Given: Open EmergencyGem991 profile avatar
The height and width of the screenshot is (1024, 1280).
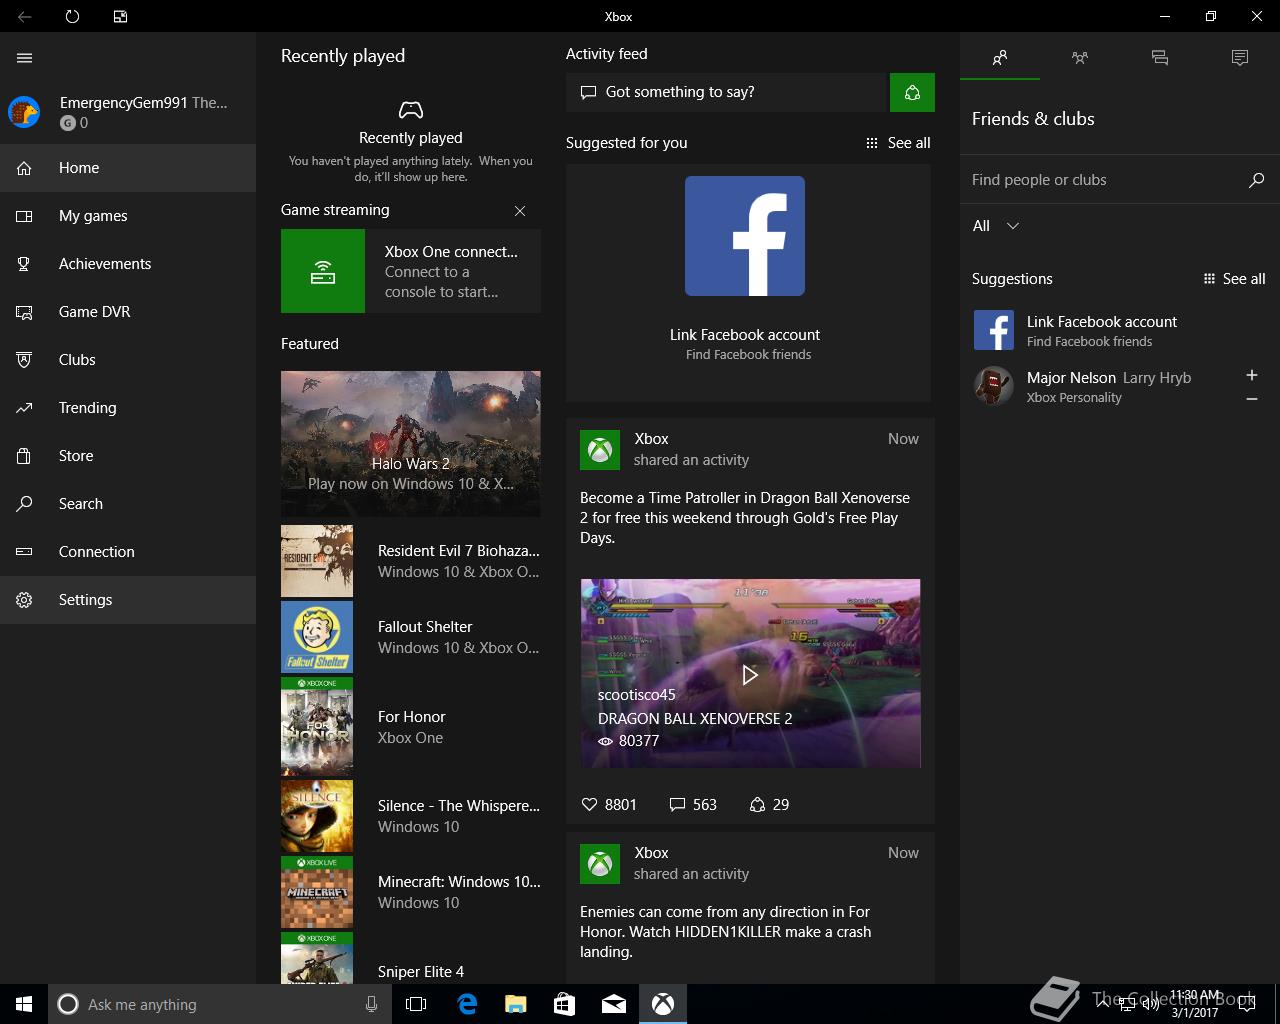Looking at the screenshot, I should coord(24,112).
